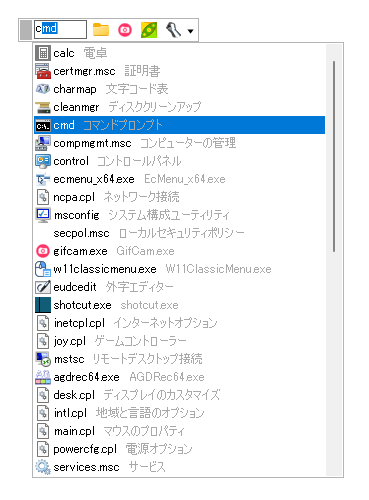Select w11classicmenu.exe entry text
This screenshot has height=500, width=369.
pos(162,269)
